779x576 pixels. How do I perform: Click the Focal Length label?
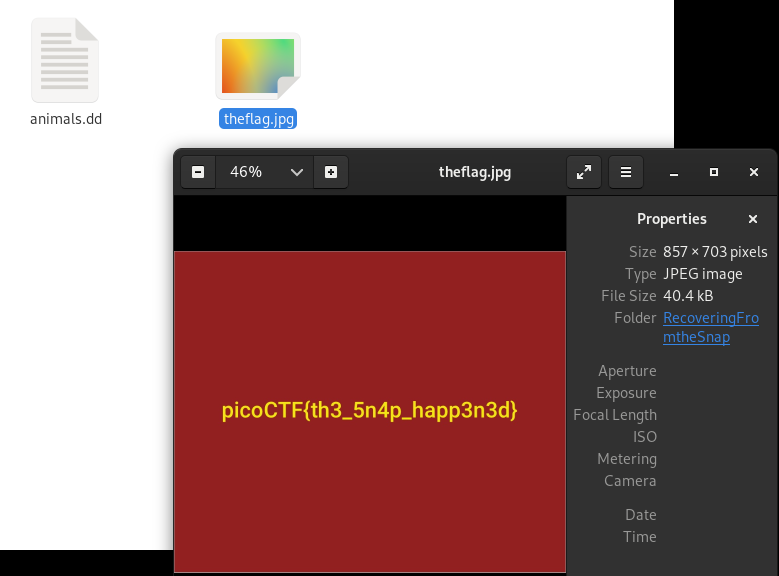(x=615, y=415)
